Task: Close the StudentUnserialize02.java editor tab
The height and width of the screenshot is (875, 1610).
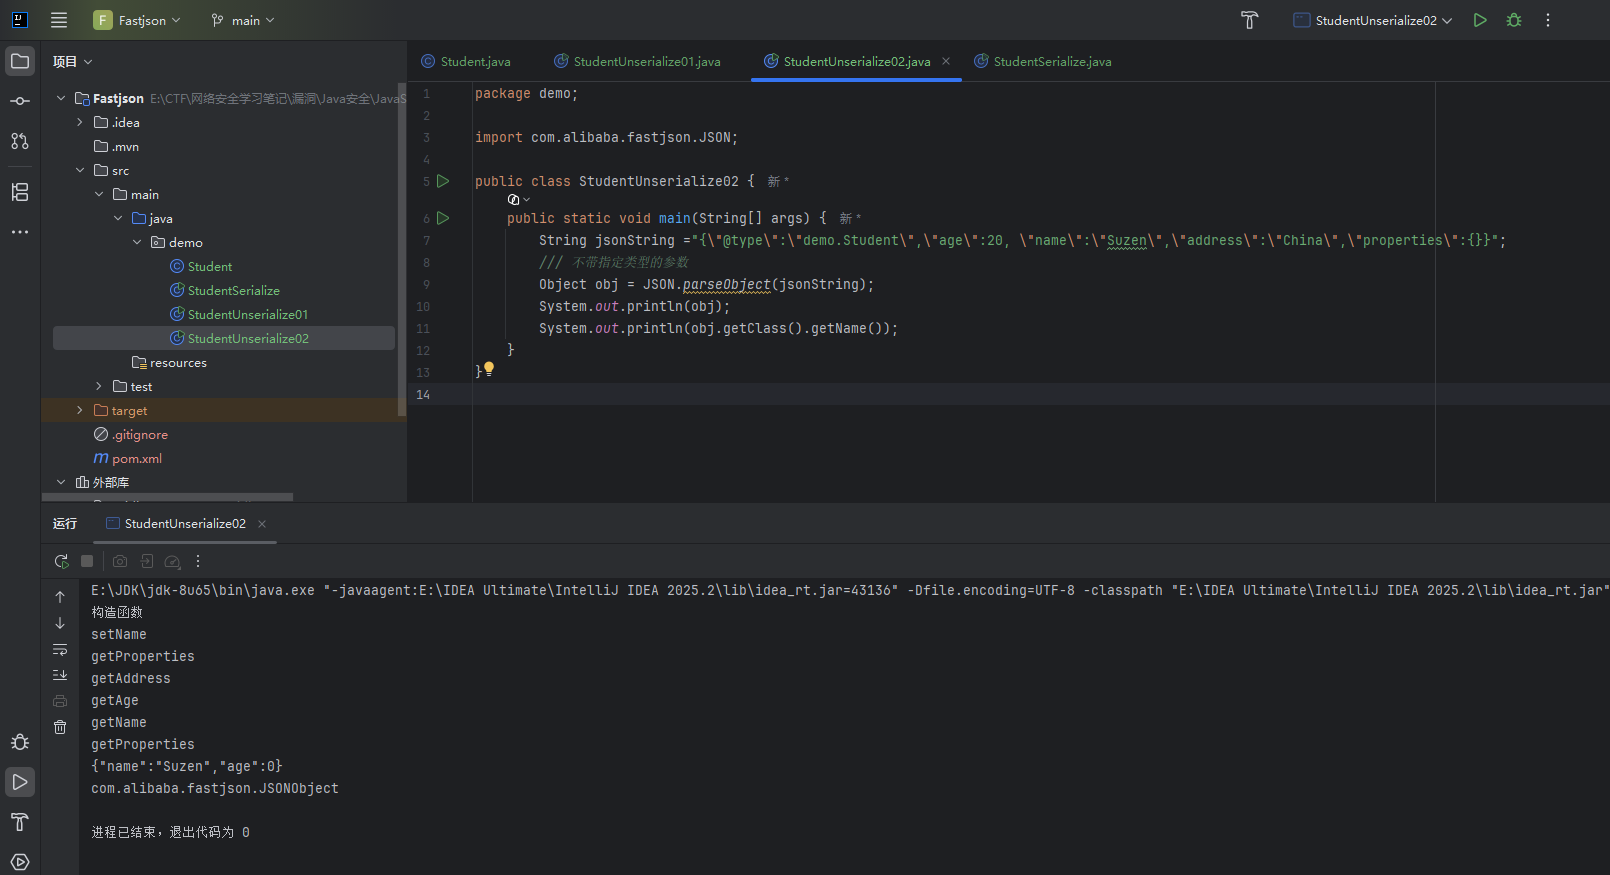Action: point(946,61)
